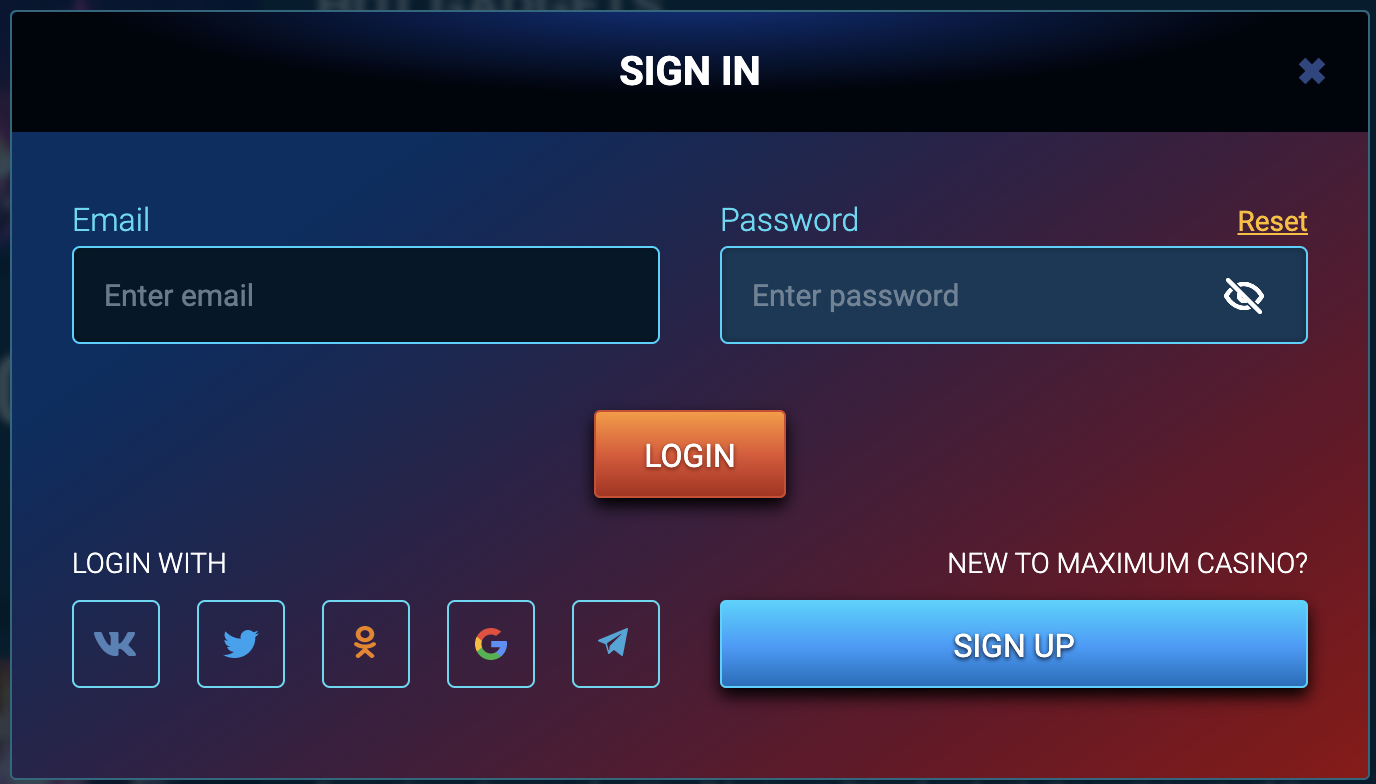Select the Email field label
Viewport: 1376px width, 784px height.
(111, 220)
